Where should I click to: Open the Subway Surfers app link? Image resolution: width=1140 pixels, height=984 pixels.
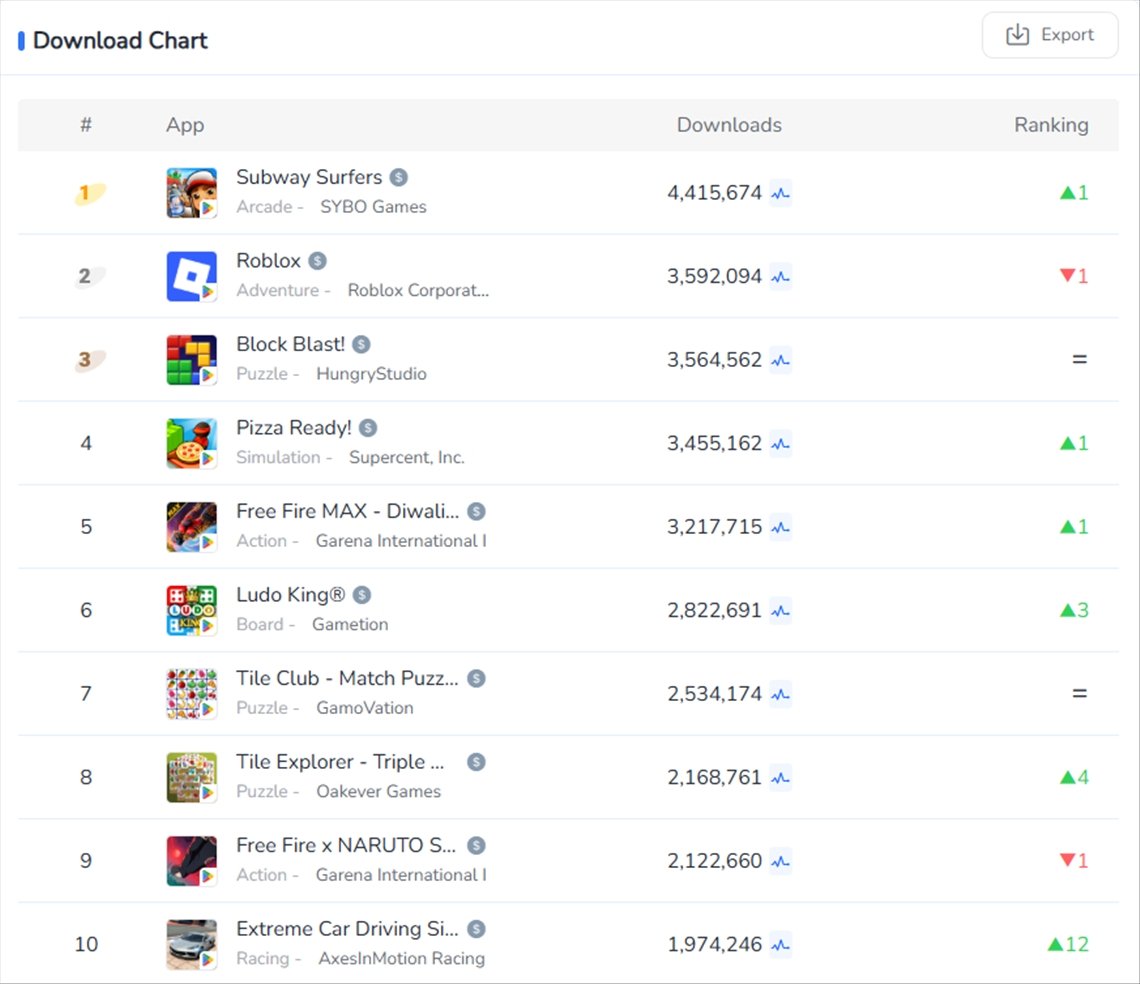pos(309,177)
